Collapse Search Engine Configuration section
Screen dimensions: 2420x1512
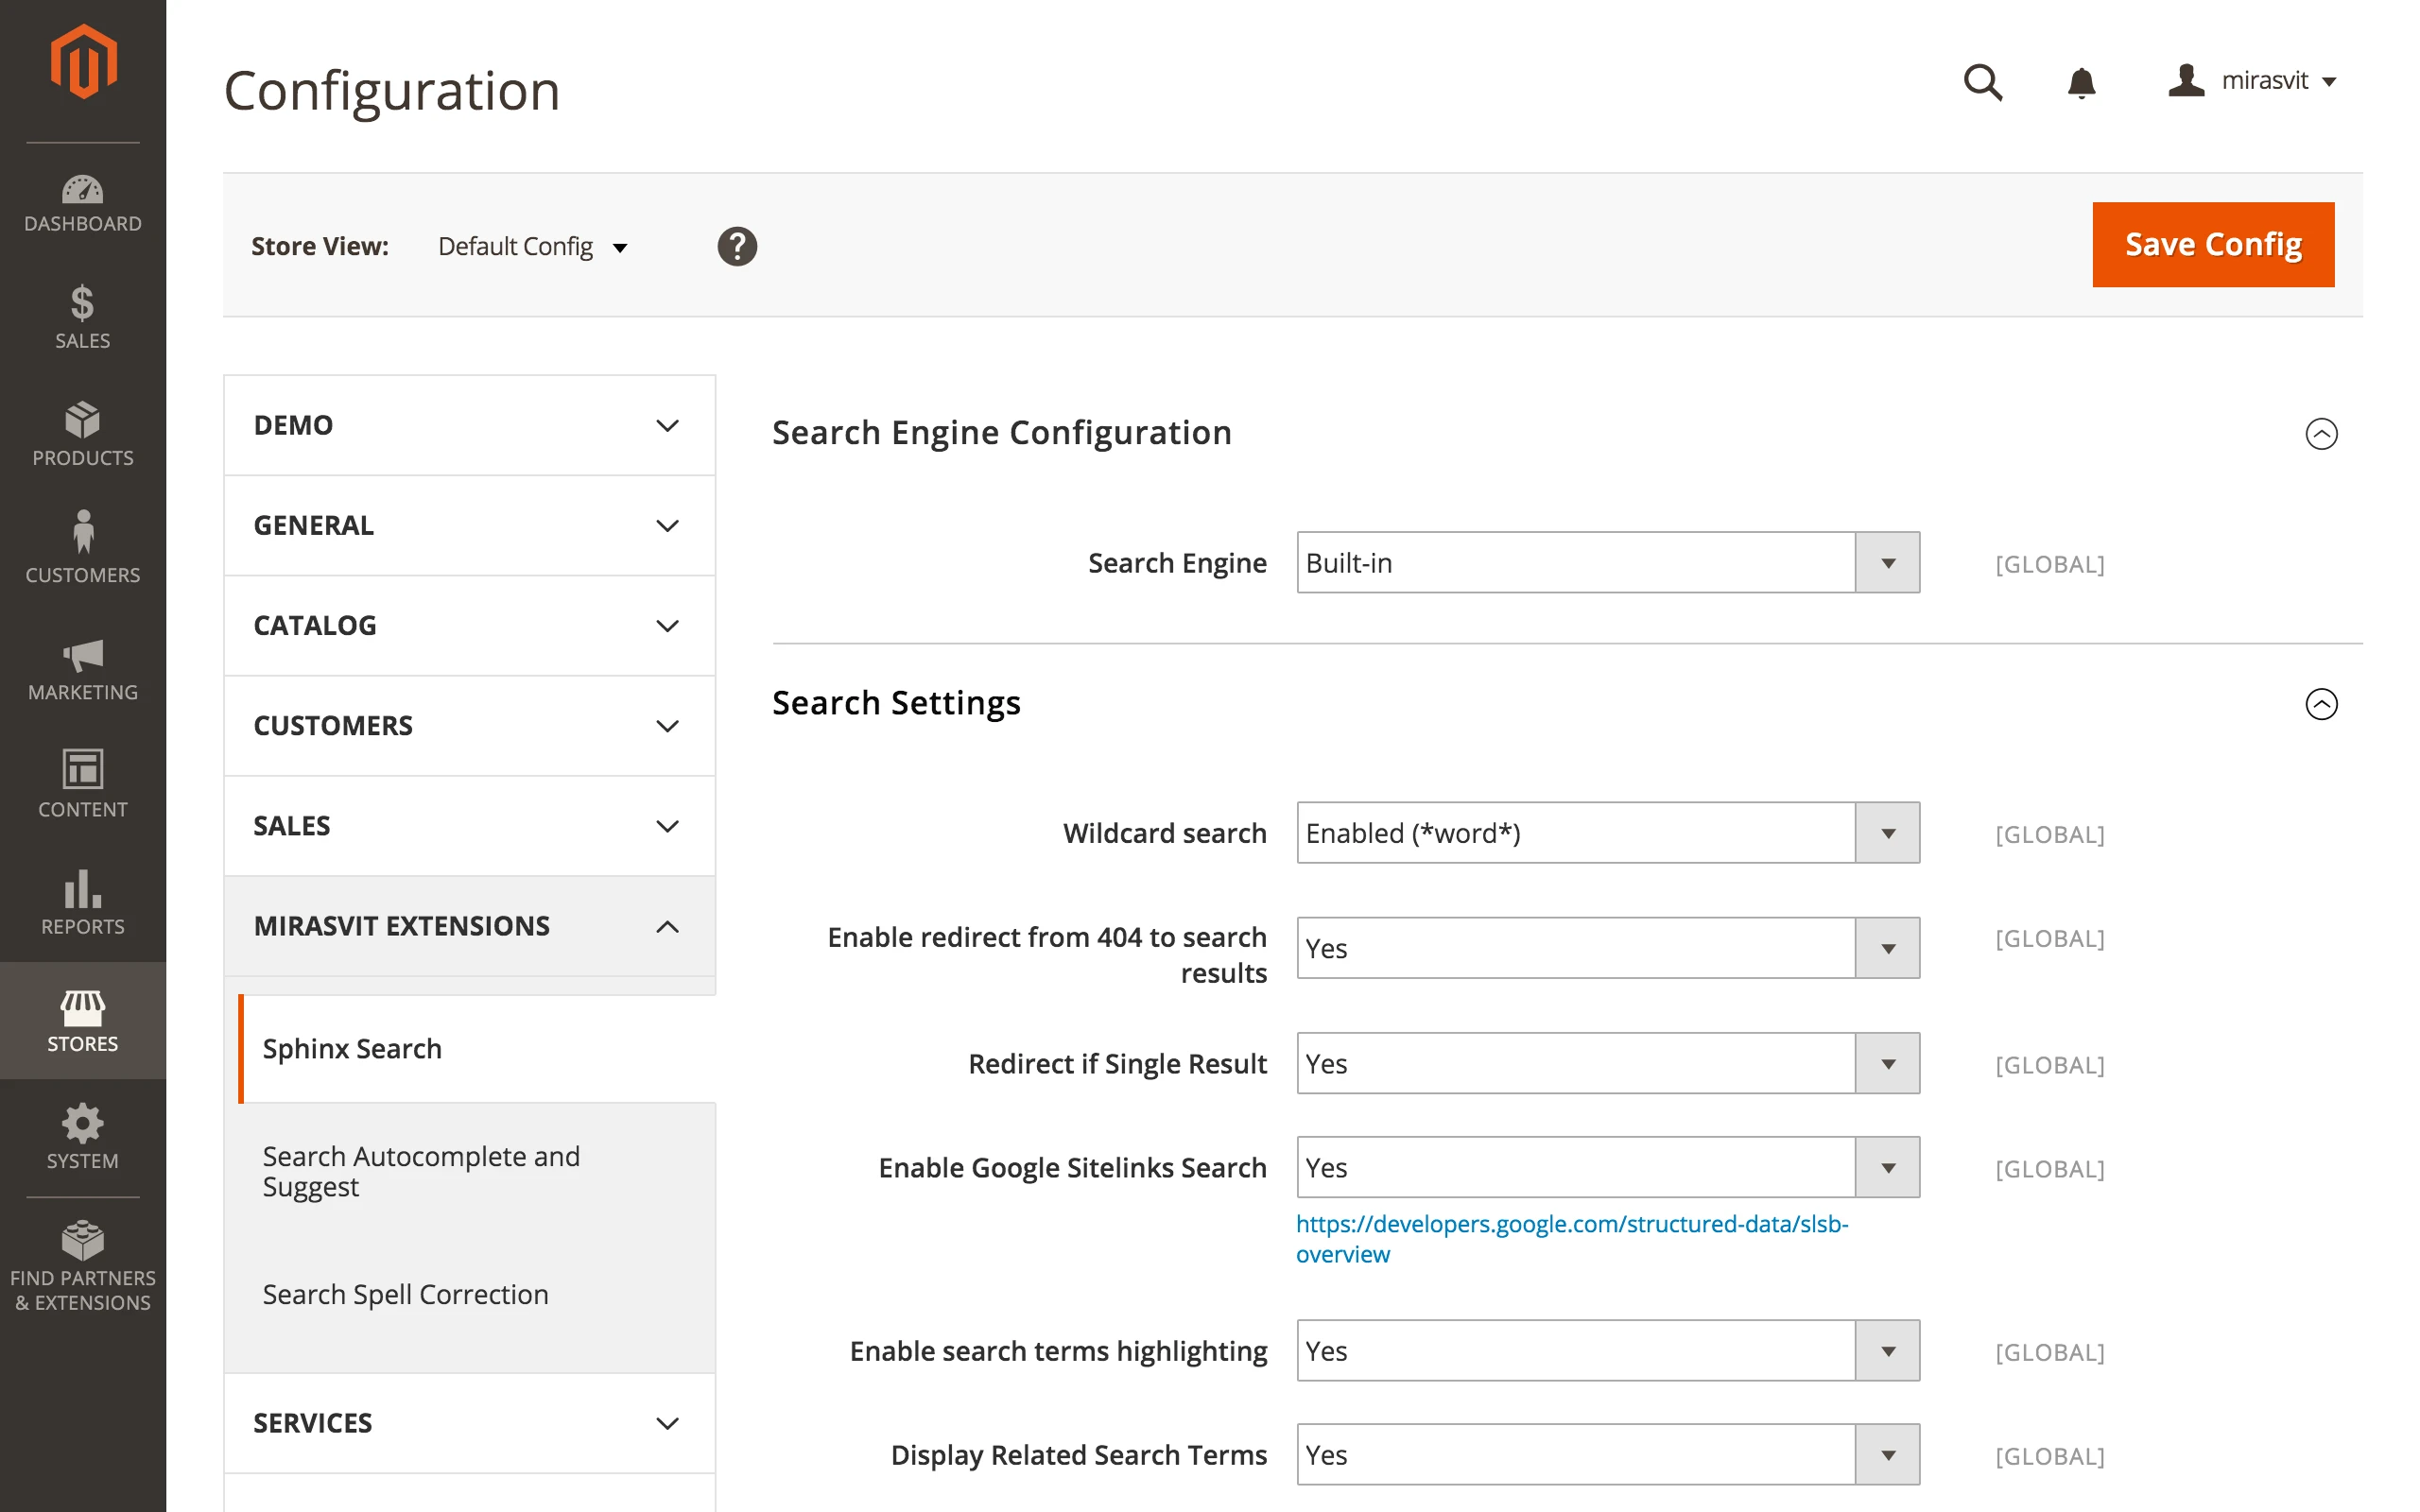(2320, 434)
